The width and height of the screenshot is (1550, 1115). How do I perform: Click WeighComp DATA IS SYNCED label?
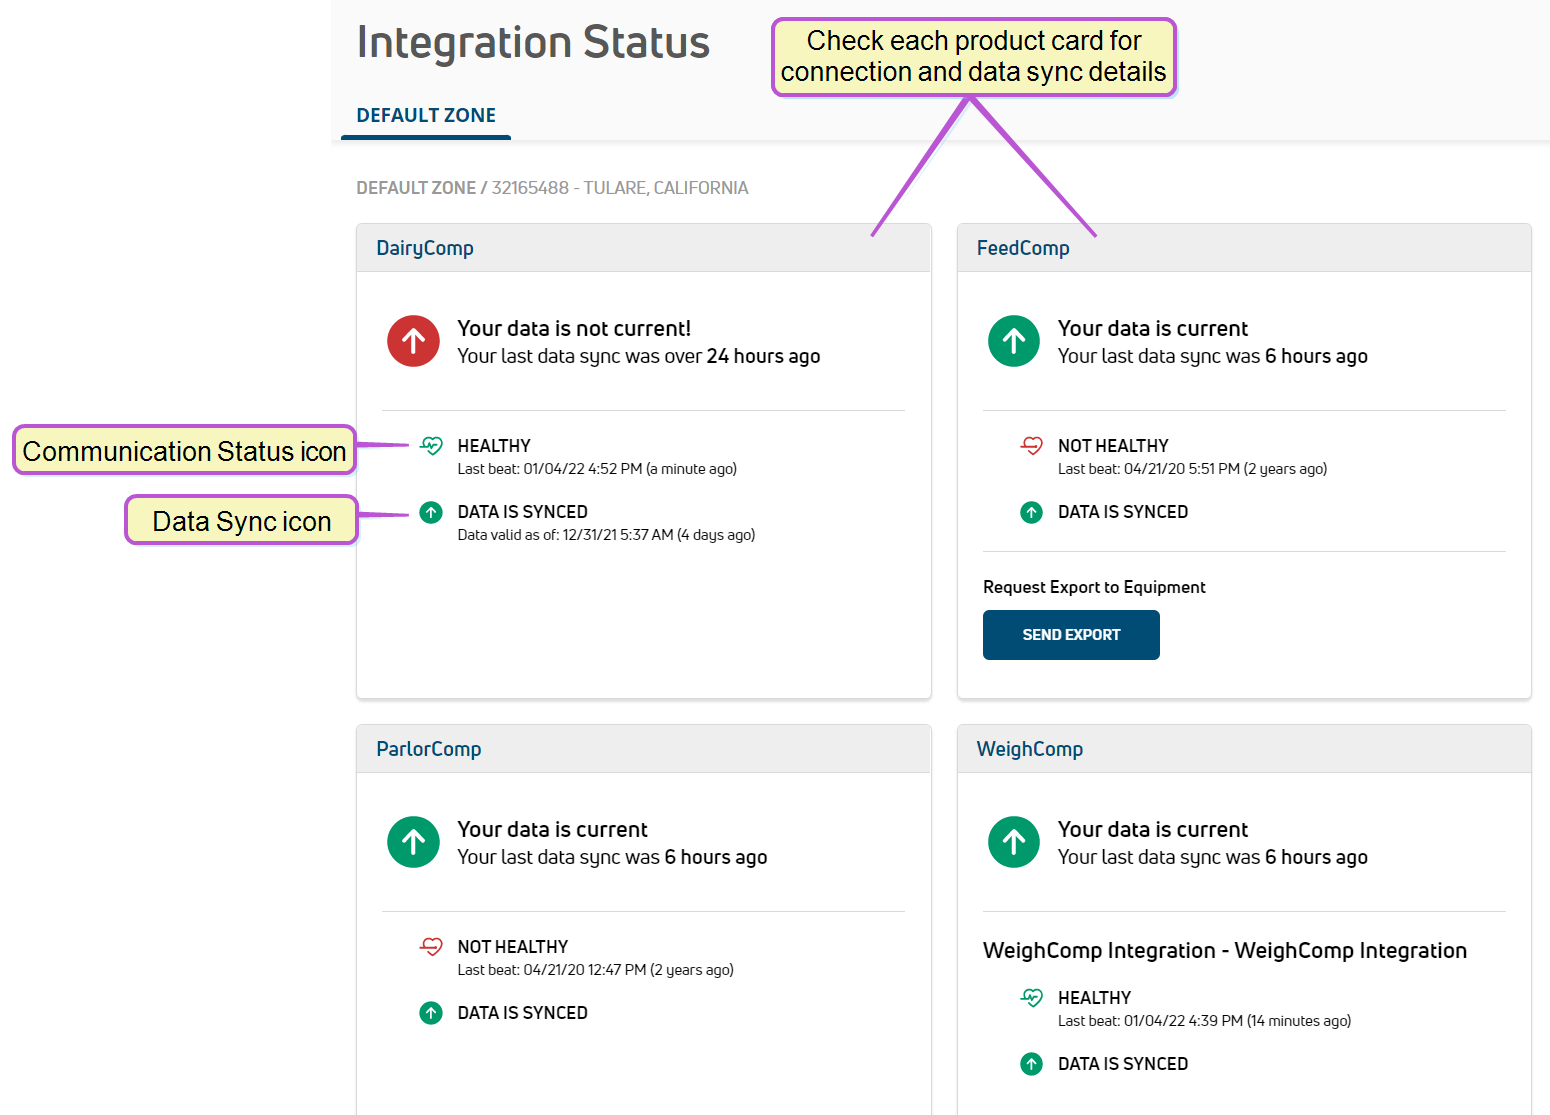[1123, 1064]
